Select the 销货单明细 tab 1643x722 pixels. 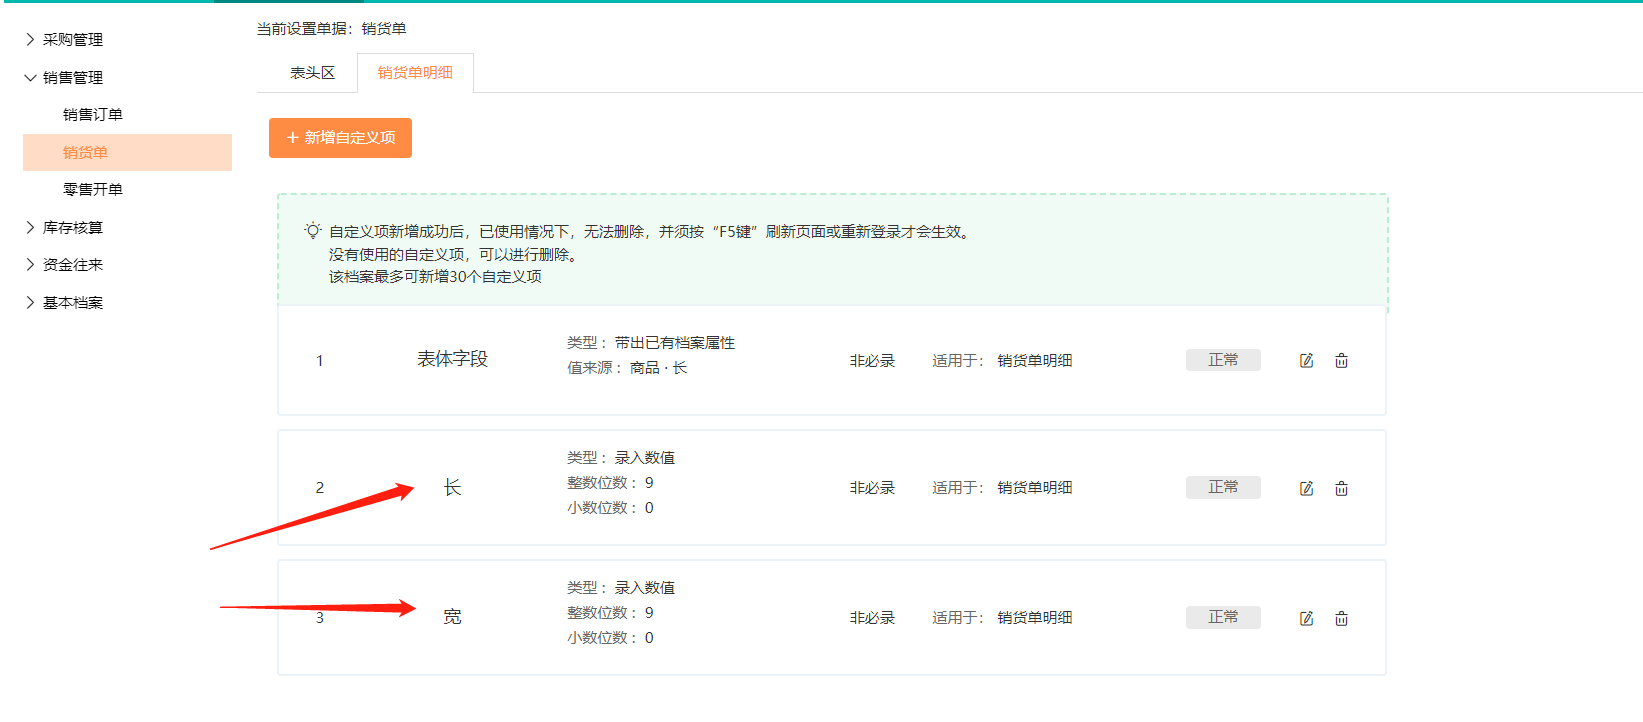pyautogui.click(x=415, y=73)
